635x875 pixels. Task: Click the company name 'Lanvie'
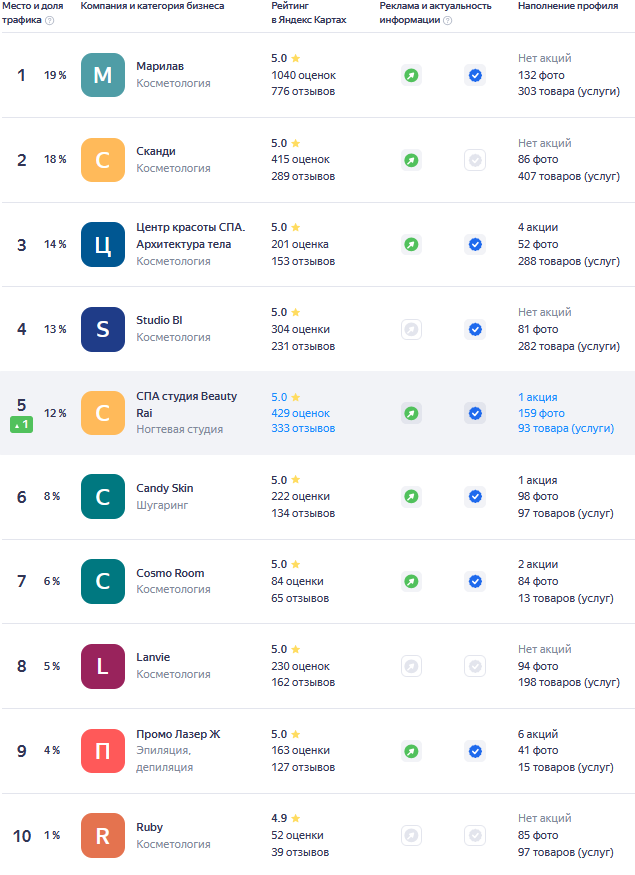(153, 657)
